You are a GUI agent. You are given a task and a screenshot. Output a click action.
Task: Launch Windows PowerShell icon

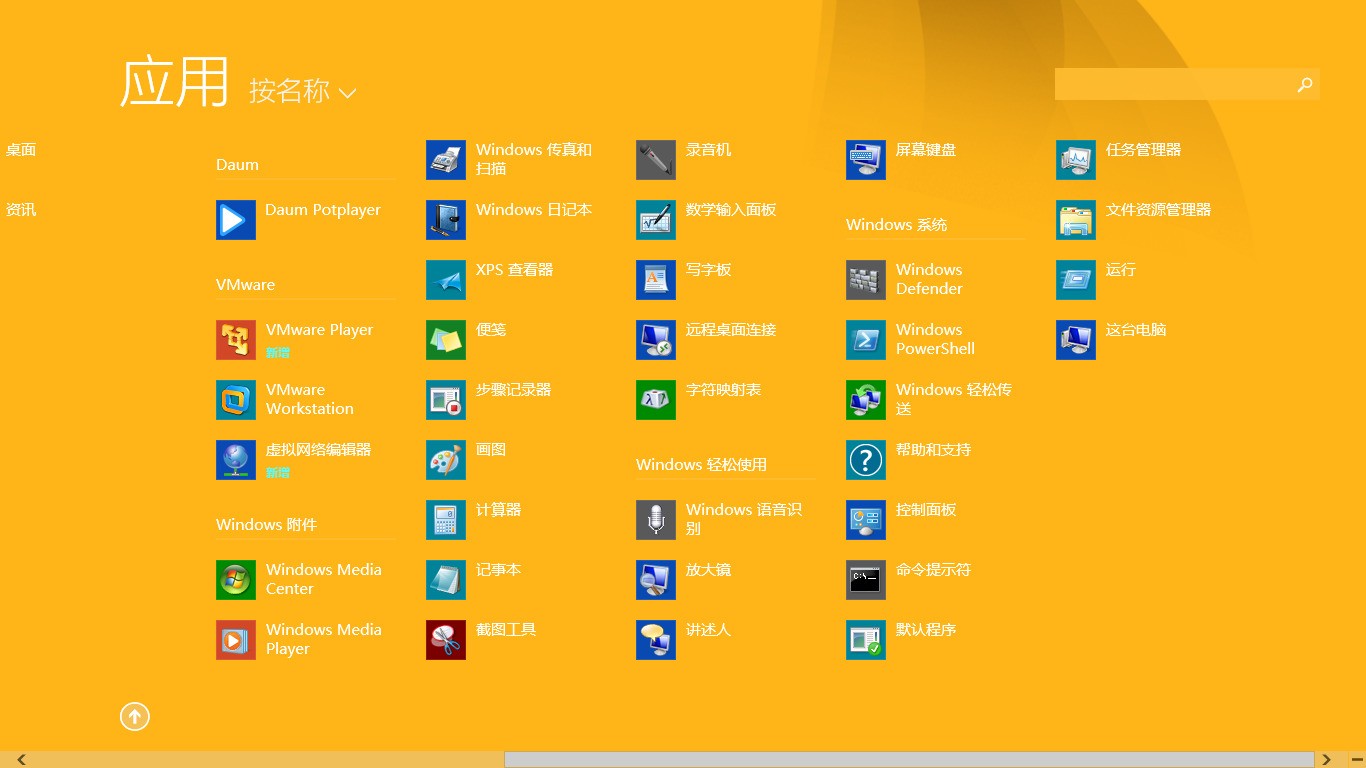click(x=866, y=340)
